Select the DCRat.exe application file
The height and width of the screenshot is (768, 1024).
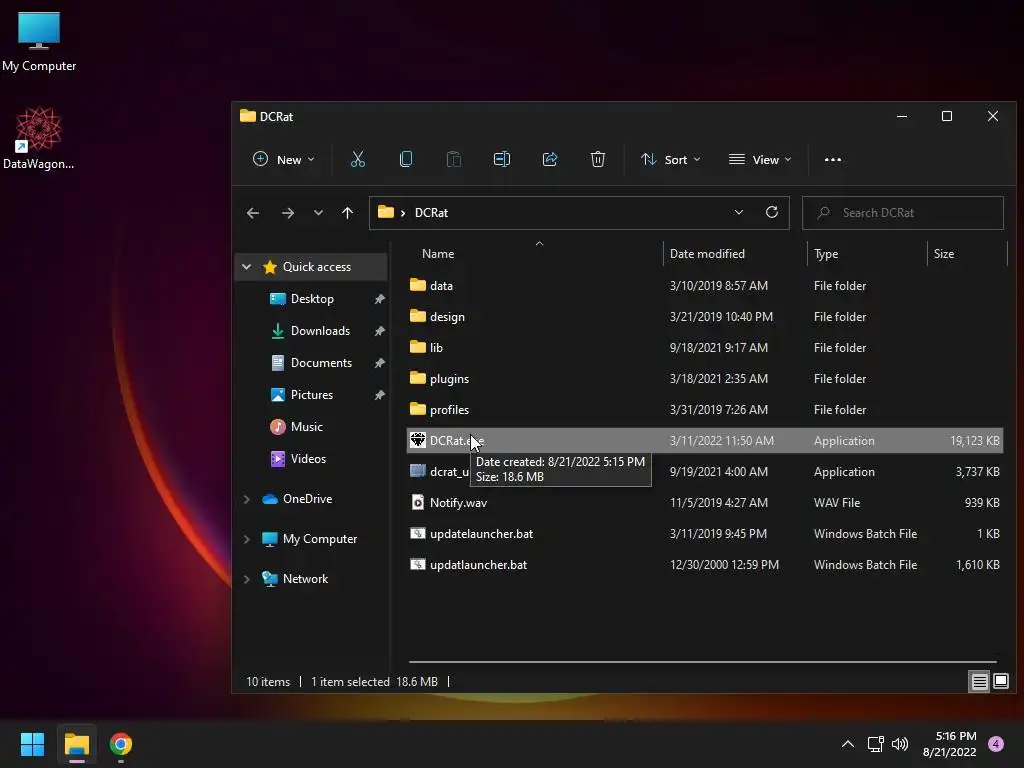pyautogui.click(x=705, y=441)
